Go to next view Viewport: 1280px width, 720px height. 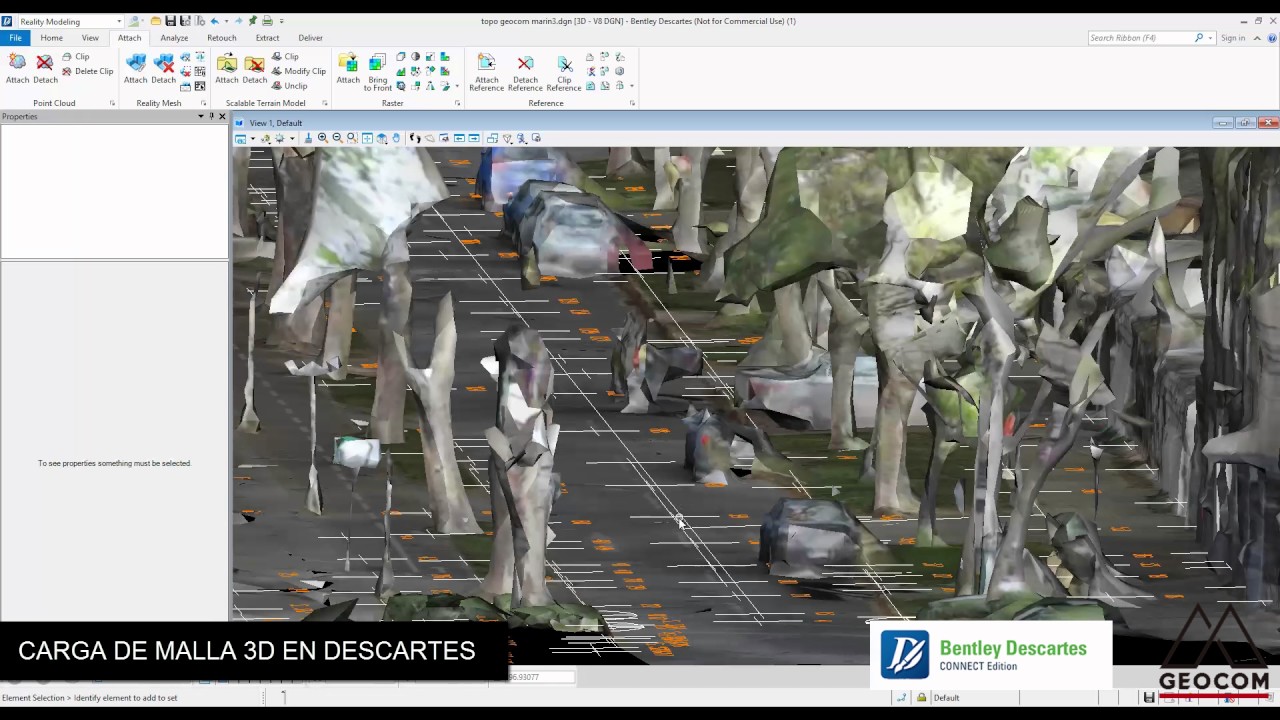coord(474,138)
